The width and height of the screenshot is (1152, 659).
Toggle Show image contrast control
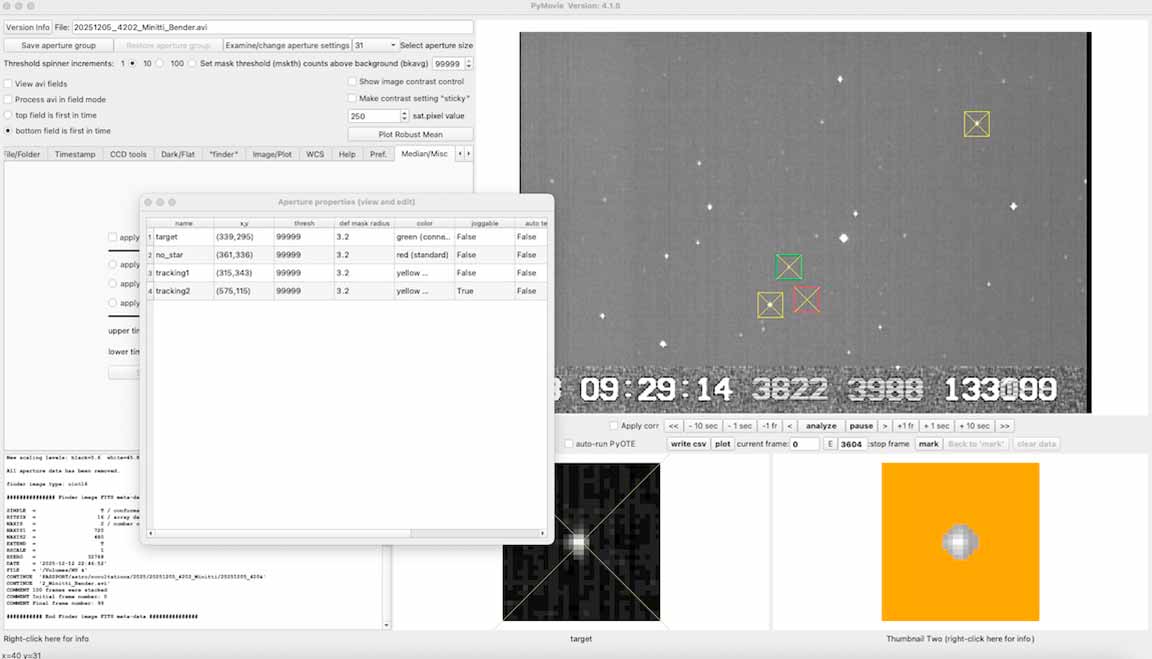point(352,82)
